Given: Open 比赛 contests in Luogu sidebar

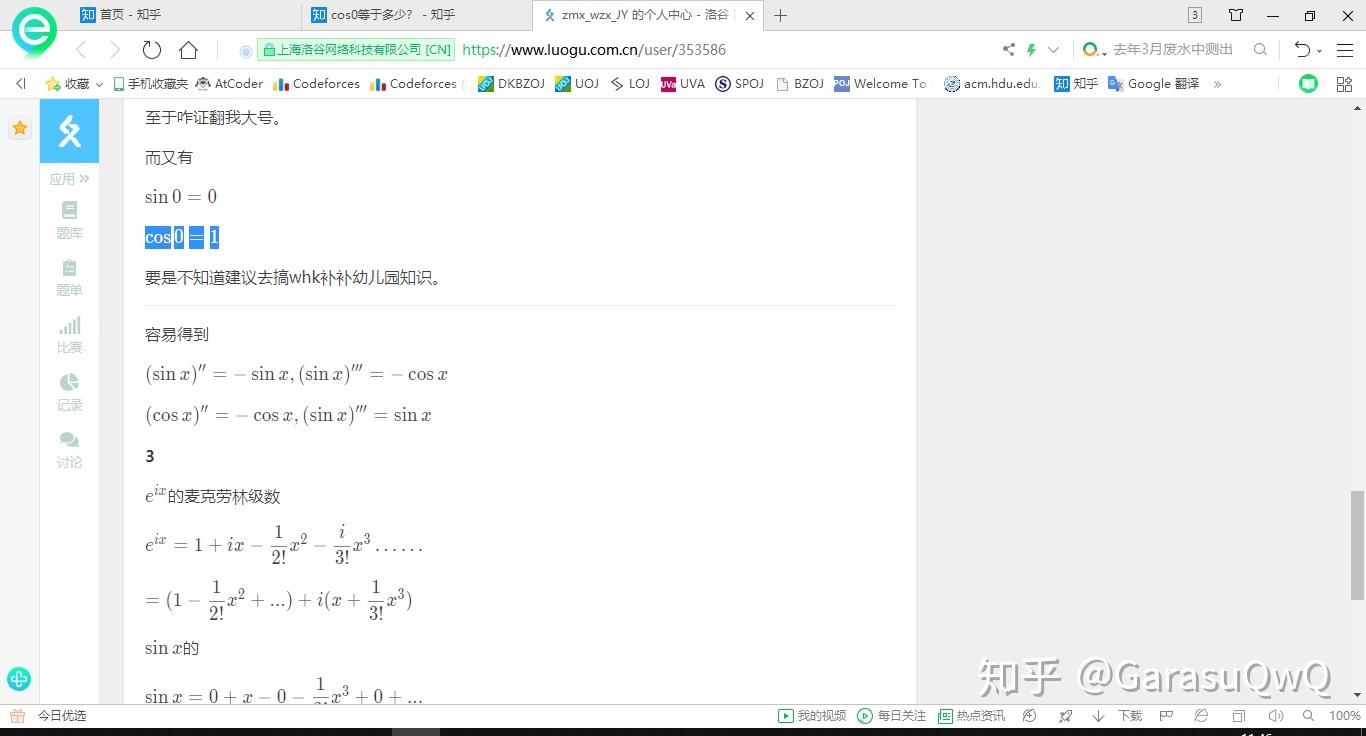Looking at the screenshot, I should pos(69,335).
